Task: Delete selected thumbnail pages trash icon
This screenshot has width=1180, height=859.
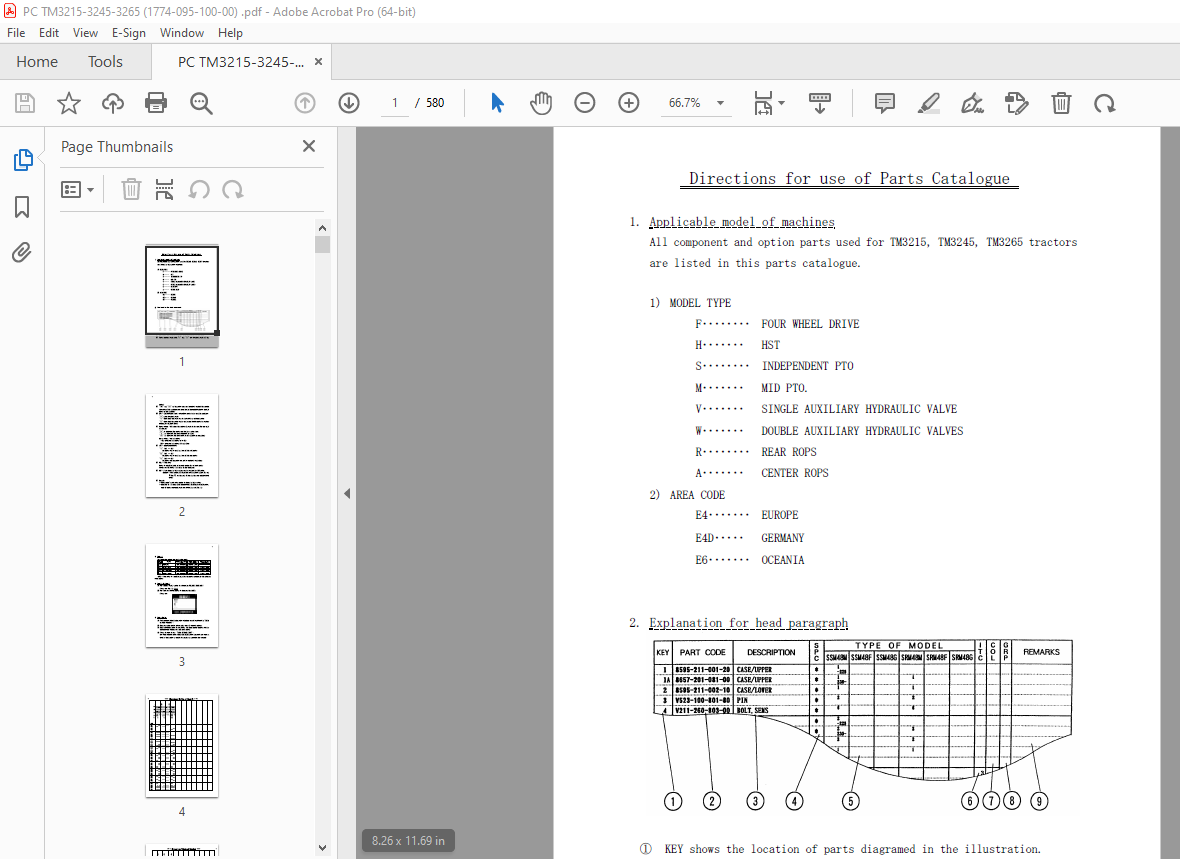Action: coord(131,189)
